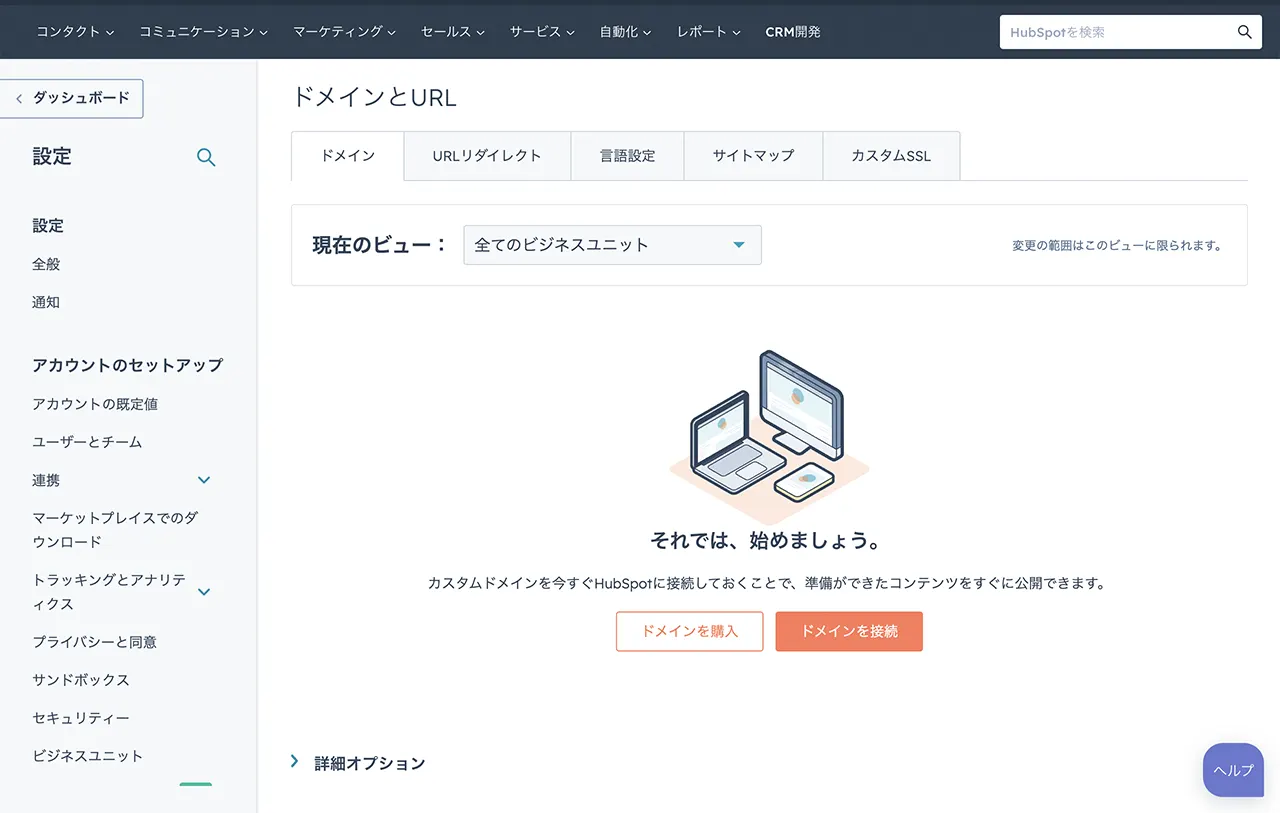The image size is (1280, 813).
Task: Select the ドメイン tab
Action: pyautogui.click(x=348, y=156)
